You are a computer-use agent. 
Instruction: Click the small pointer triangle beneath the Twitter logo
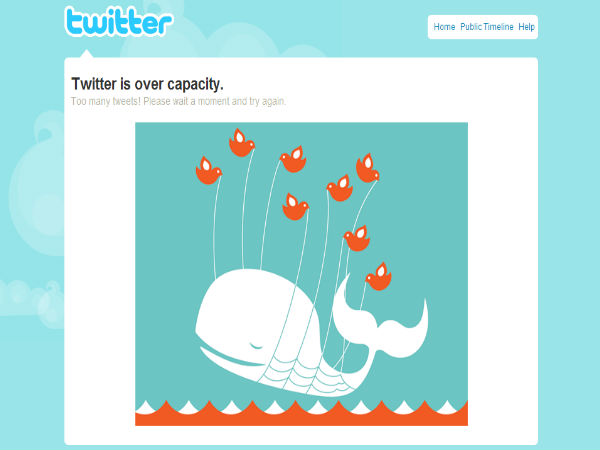(86, 53)
